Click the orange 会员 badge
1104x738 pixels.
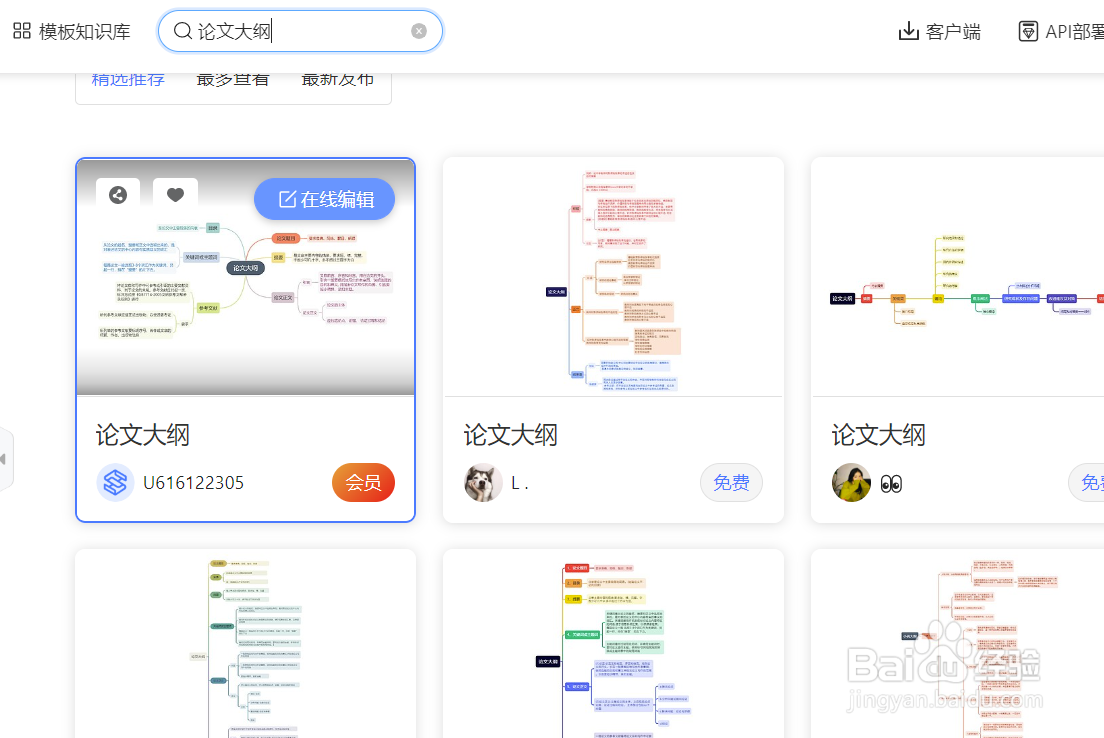(x=363, y=482)
